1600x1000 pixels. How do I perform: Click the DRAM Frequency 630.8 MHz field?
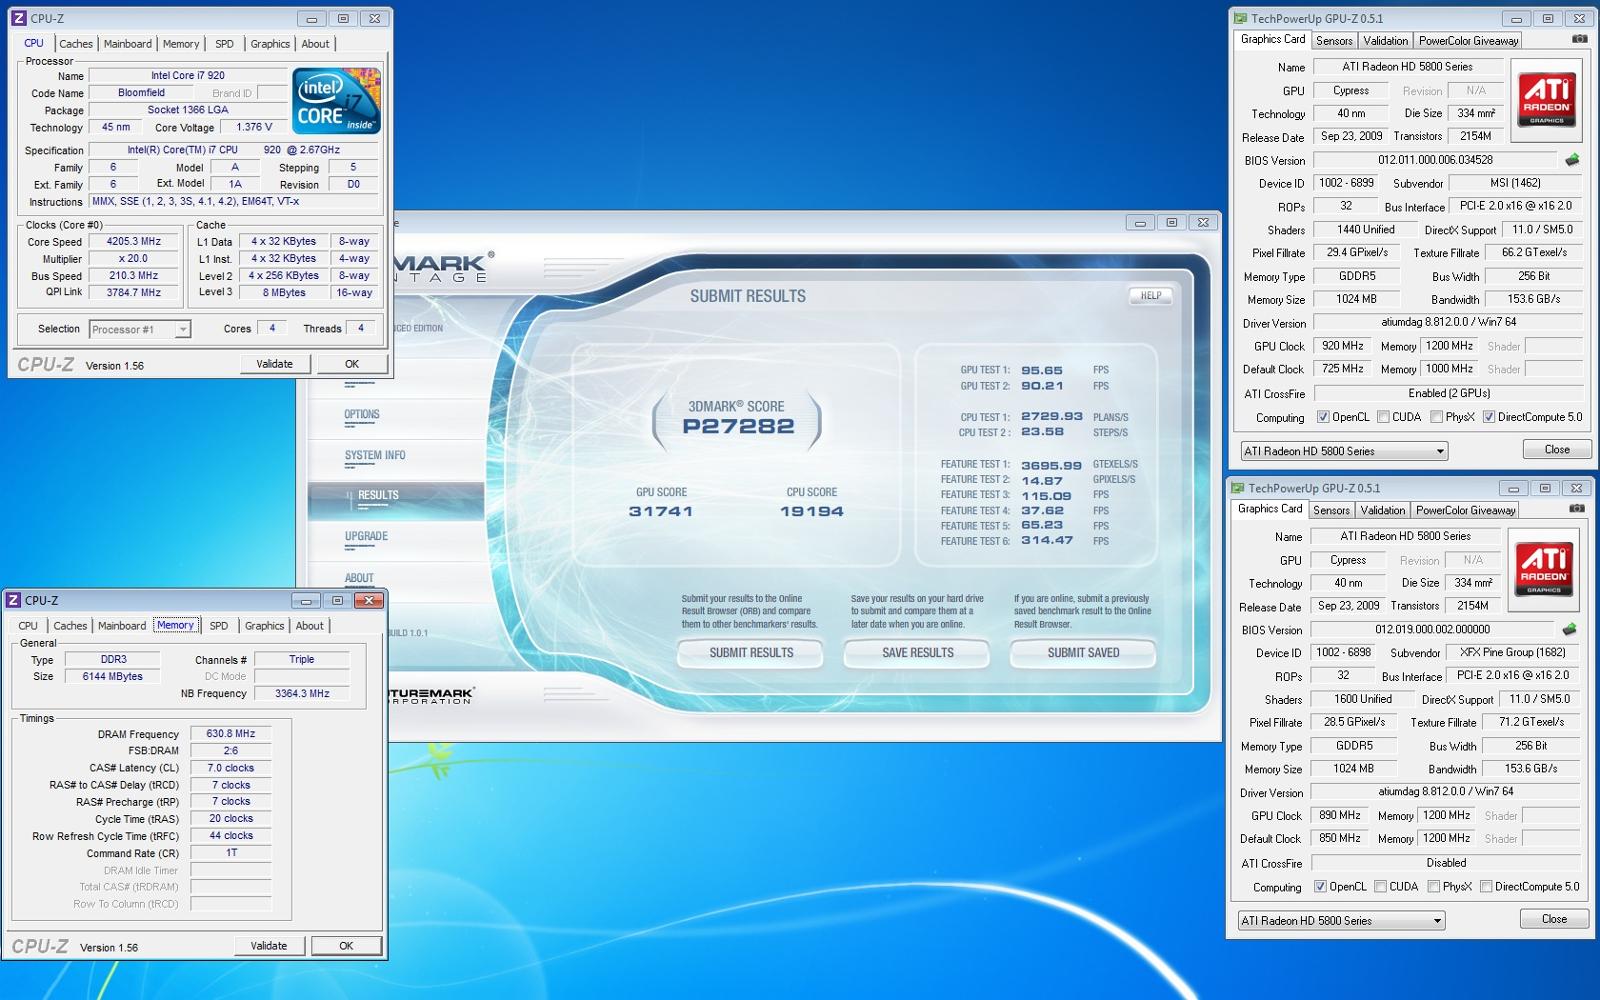pos(231,734)
